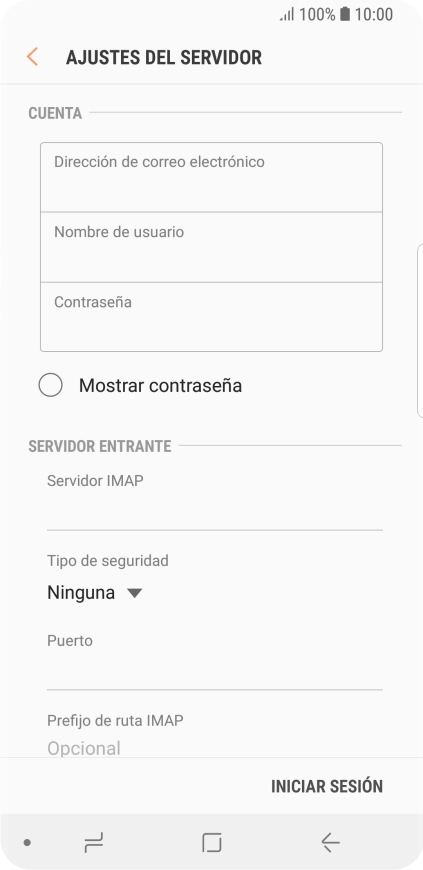
Task: Focus the Nombre de usuario field
Action: coord(212,247)
